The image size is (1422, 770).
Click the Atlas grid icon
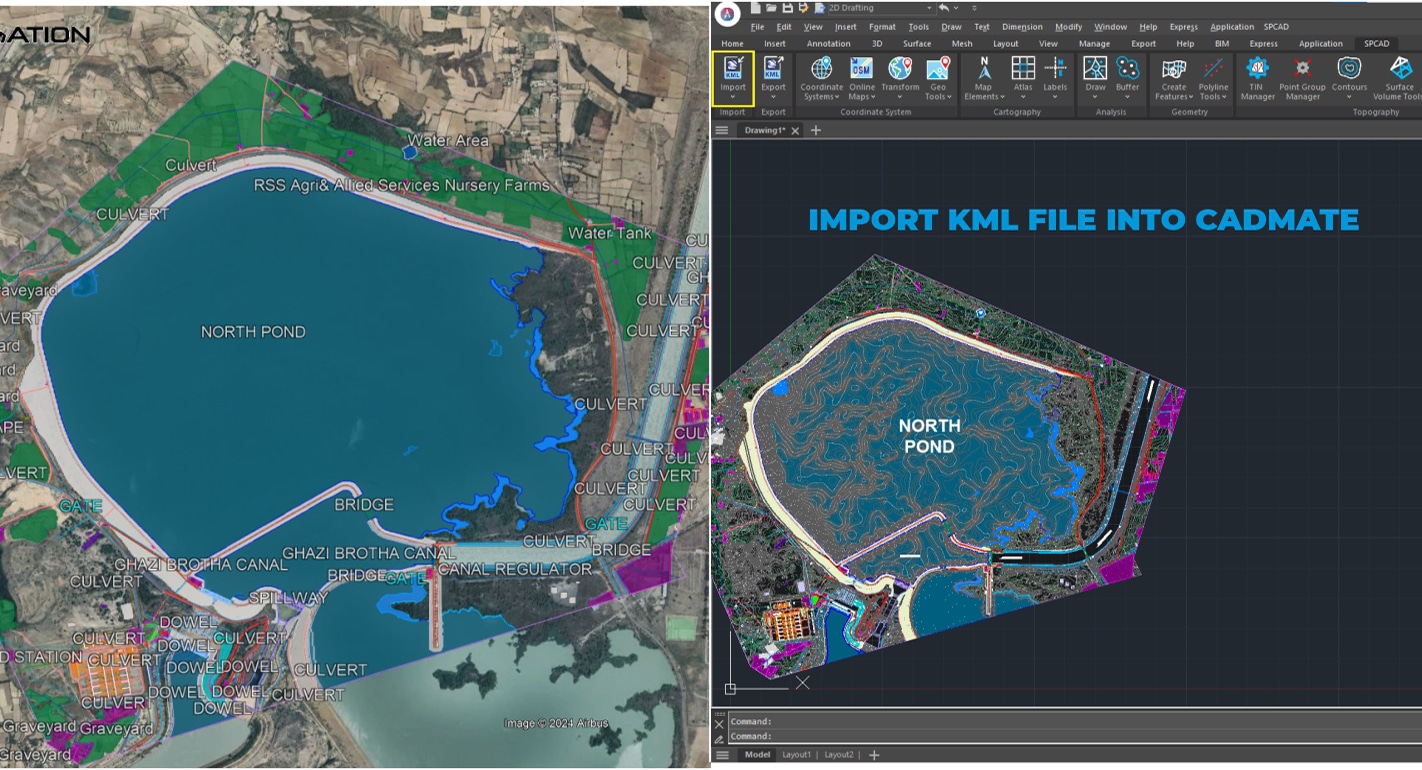[1023, 69]
